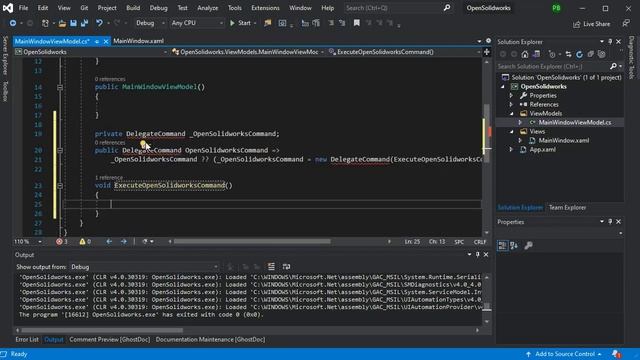The image size is (640, 360).
Task: Toggle auto-hide pin on Output panel
Action: [478, 255]
